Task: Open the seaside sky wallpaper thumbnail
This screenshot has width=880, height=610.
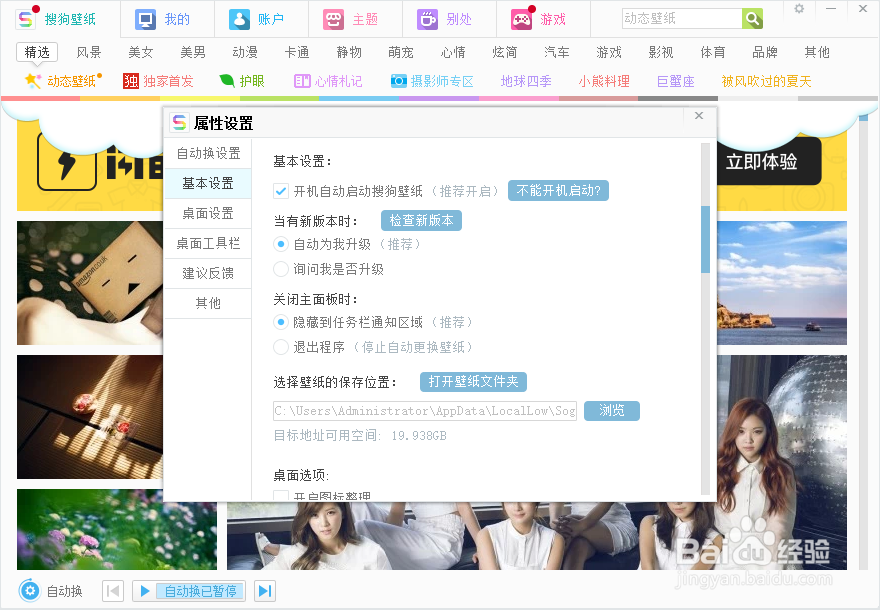Action: 782,283
